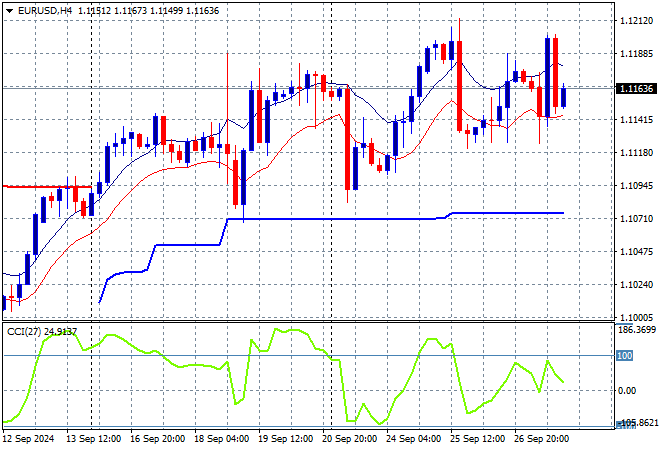Select the 1.11180 price scale label
Screen dimensions: 660x450
(x=636, y=153)
